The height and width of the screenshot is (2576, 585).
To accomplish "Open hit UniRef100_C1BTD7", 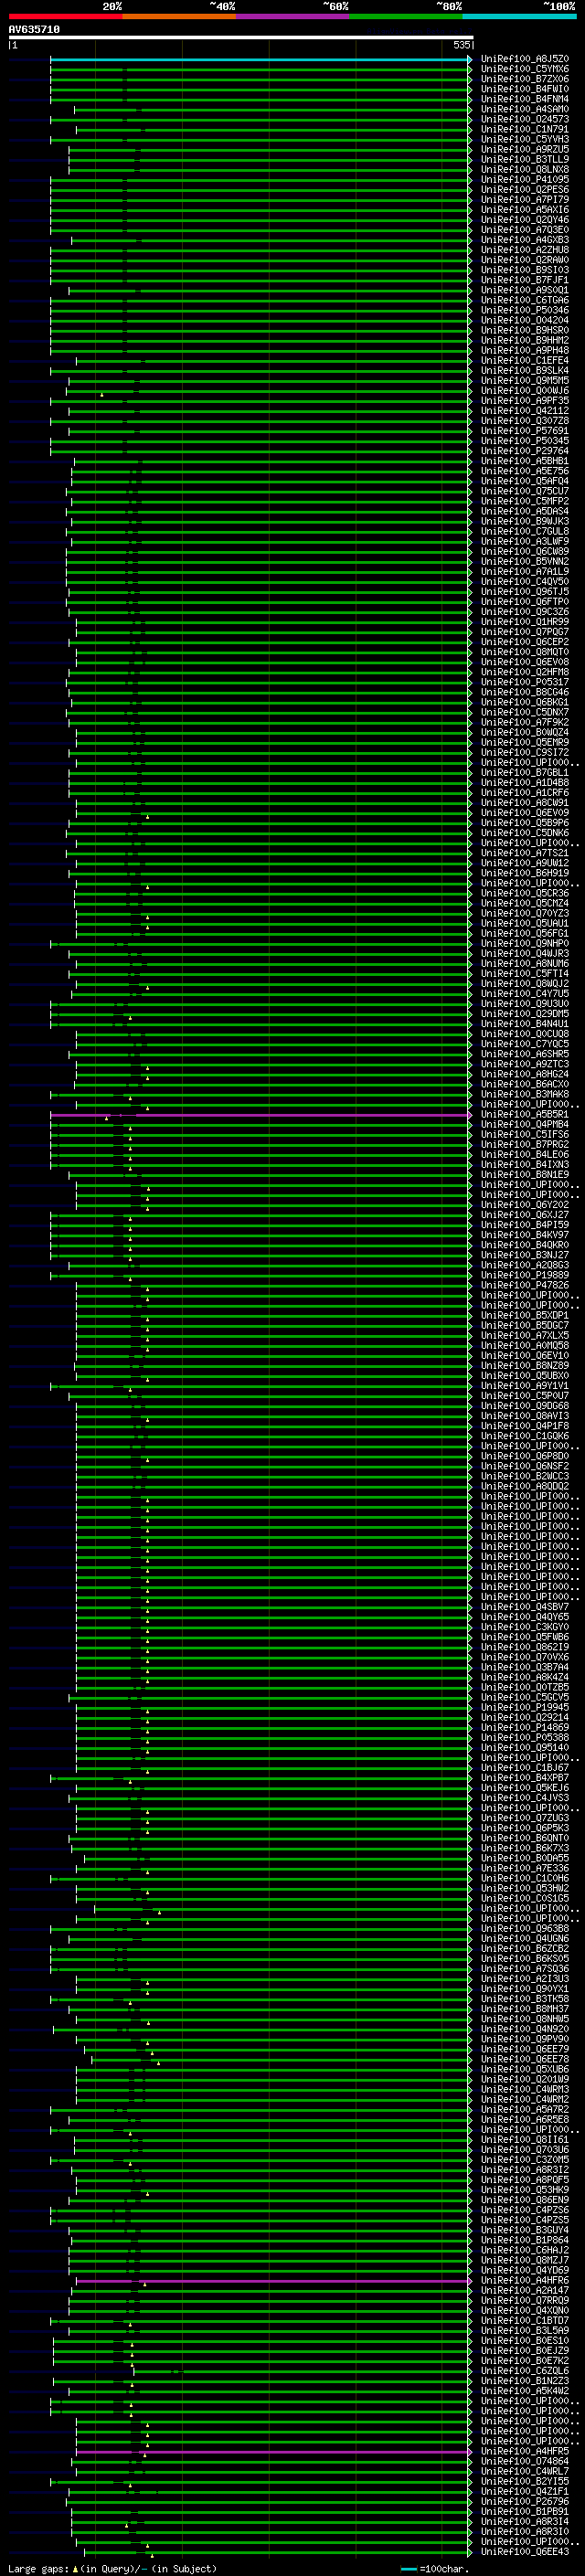I will tap(525, 2321).
